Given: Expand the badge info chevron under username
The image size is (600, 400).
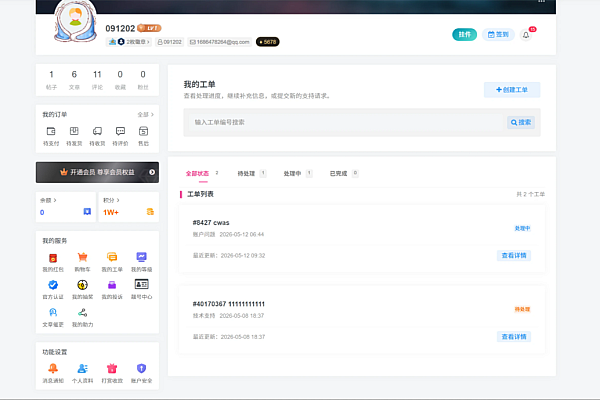Looking at the screenshot, I should tap(148, 42).
